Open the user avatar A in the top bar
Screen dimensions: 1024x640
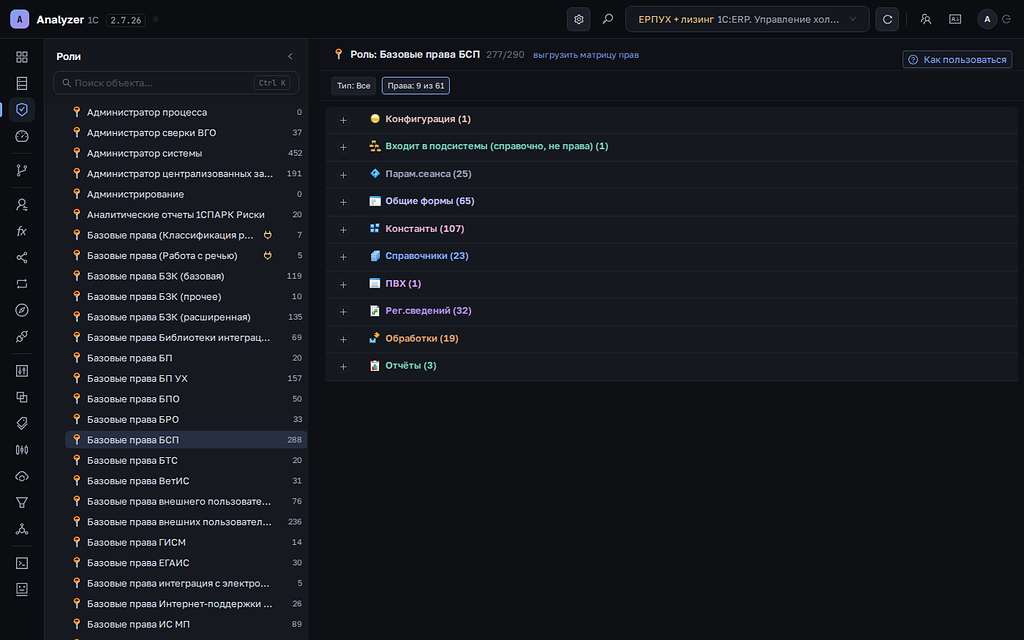coord(987,20)
